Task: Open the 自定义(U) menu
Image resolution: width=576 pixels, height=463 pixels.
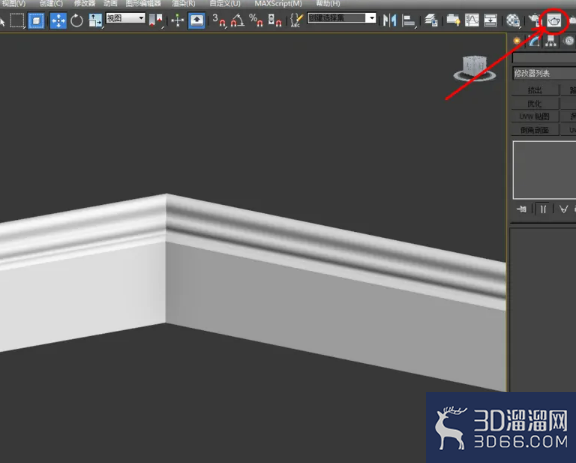Action: click(x=225, y=4)
